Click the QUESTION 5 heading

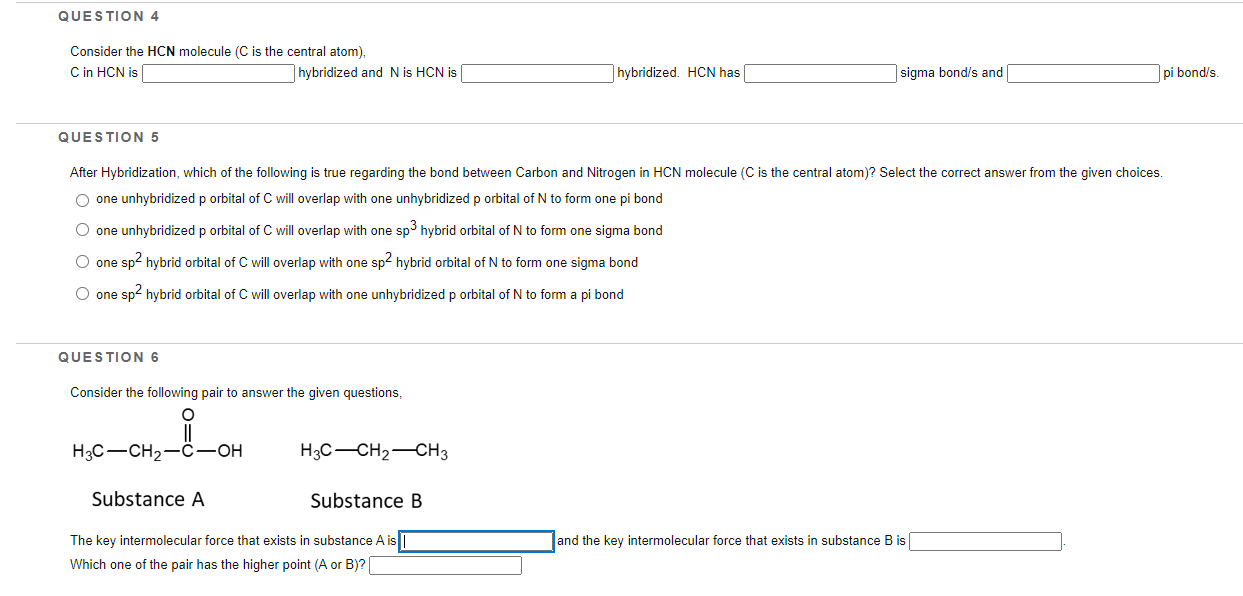109,137
